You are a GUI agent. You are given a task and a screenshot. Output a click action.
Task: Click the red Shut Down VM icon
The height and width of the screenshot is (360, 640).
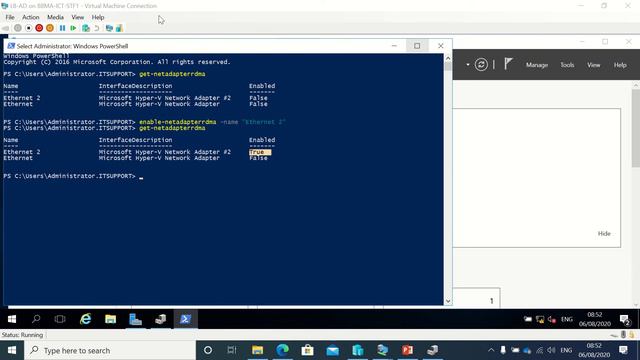39,28
